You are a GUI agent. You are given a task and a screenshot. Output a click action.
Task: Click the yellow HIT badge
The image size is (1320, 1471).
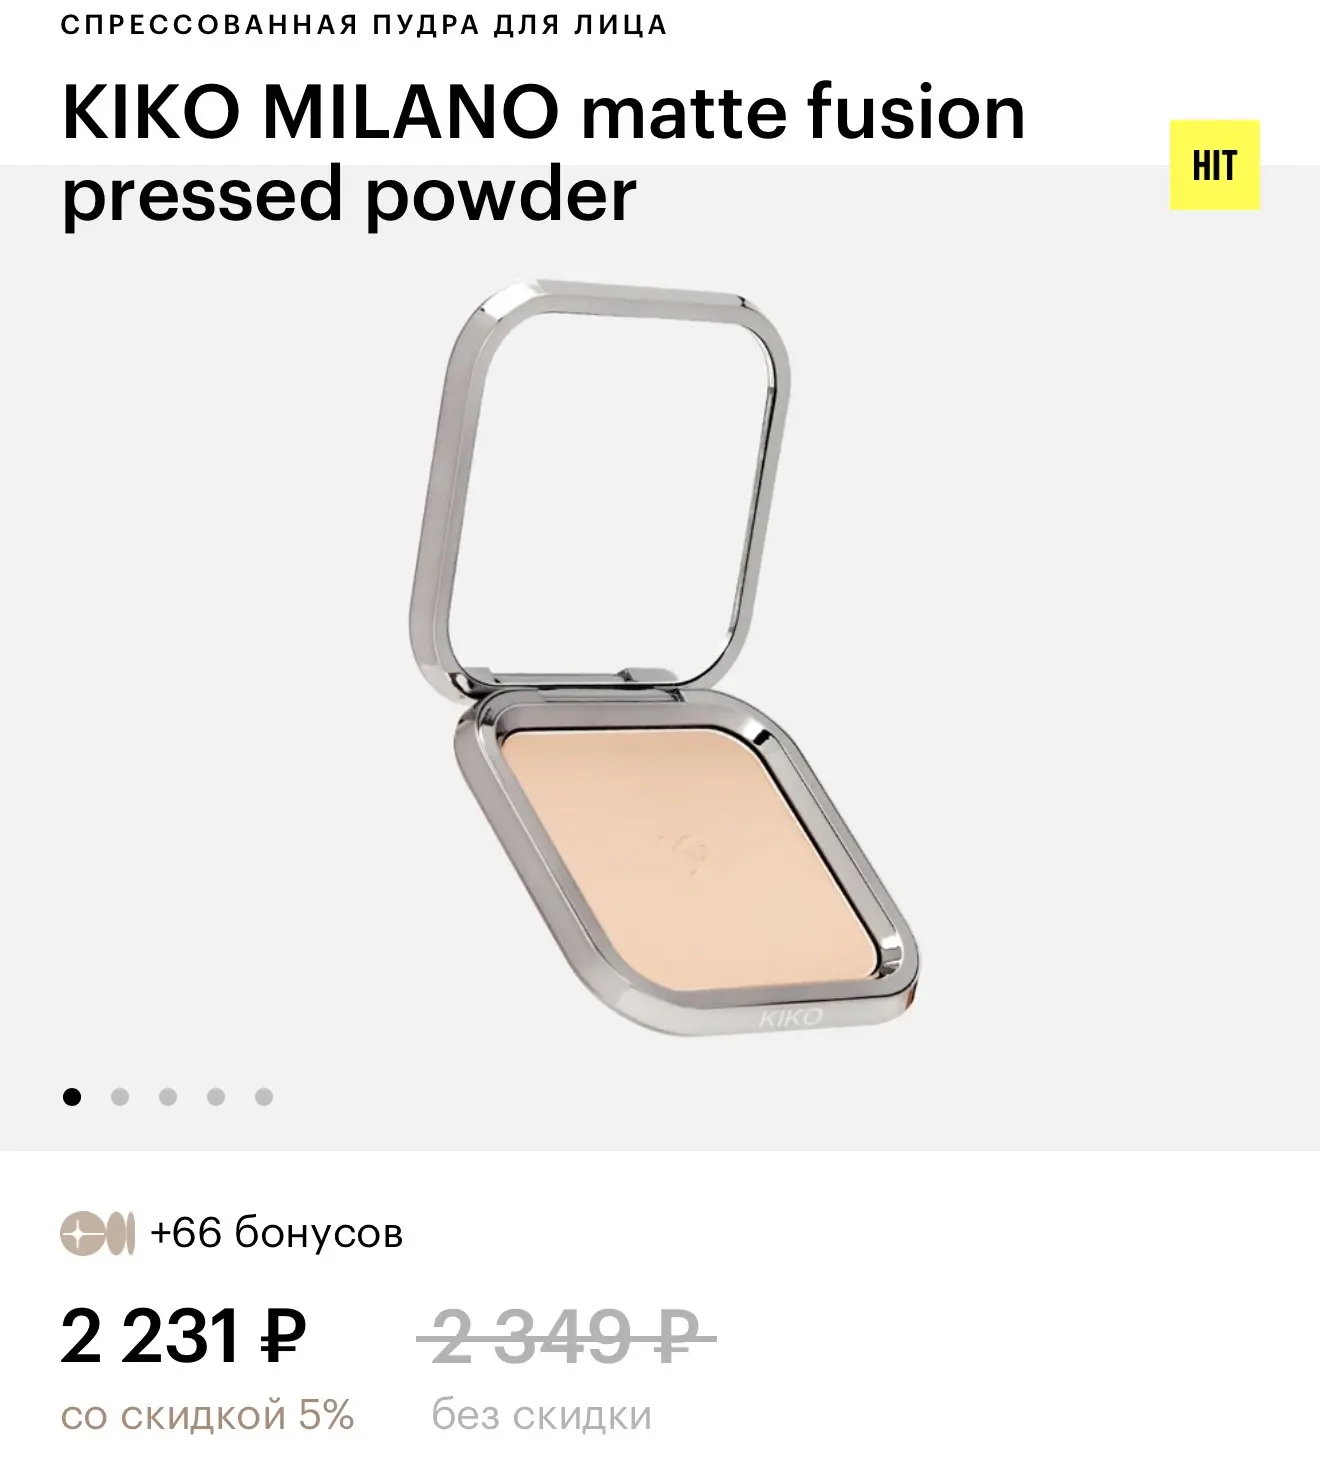pyautogui.click(x=1214, y=166)
